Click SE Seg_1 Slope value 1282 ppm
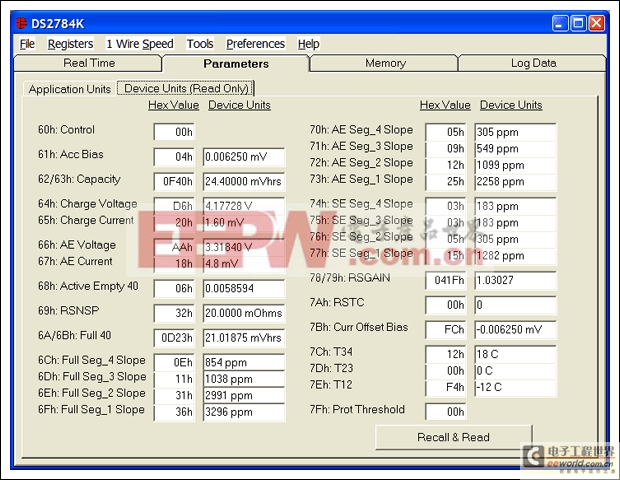 tap(515, 256)
